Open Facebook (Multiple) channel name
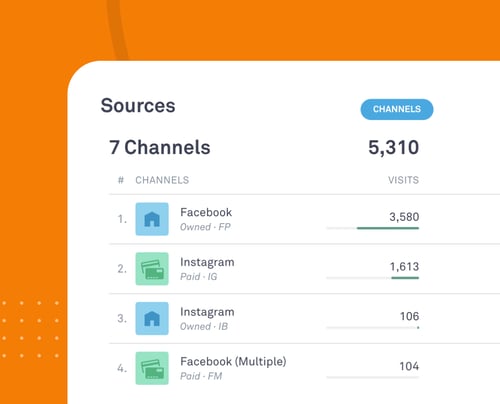 point(233,362)
